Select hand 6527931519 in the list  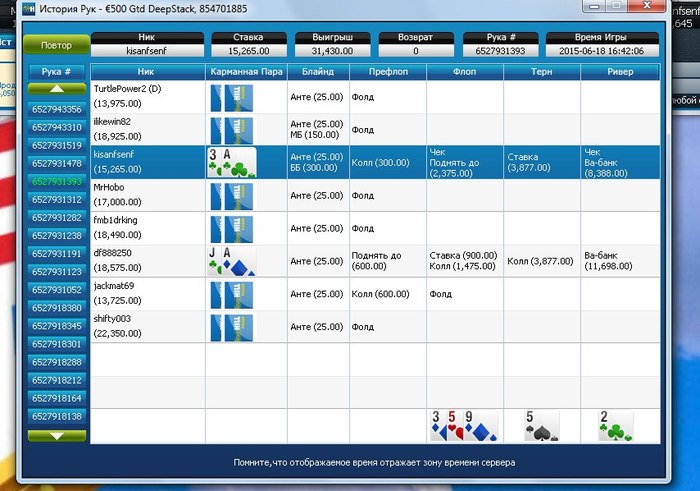[57, 146]
